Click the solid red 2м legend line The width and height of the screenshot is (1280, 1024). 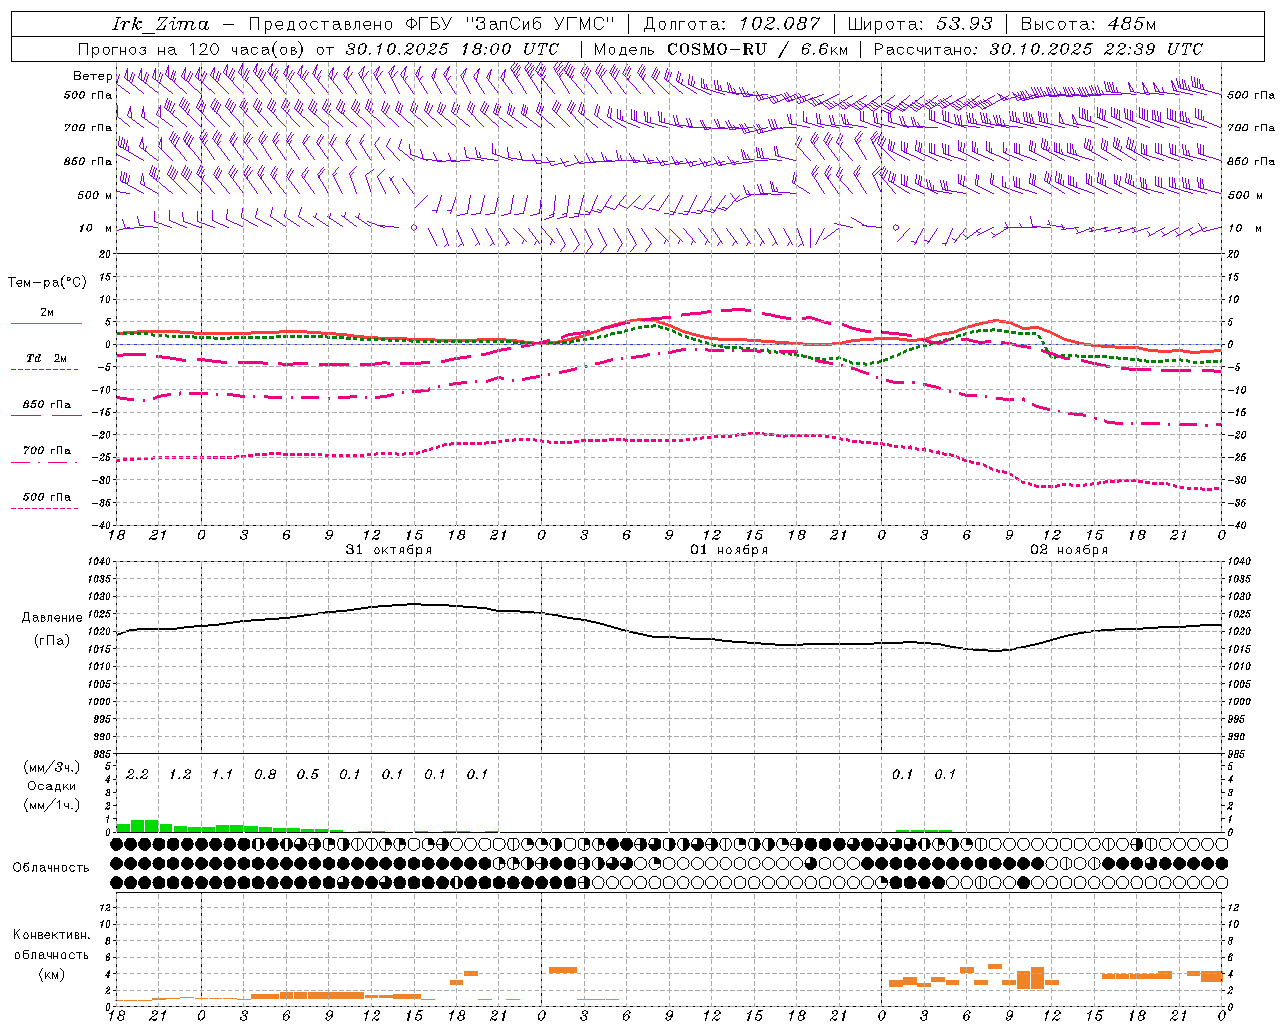tap(46, 323)
